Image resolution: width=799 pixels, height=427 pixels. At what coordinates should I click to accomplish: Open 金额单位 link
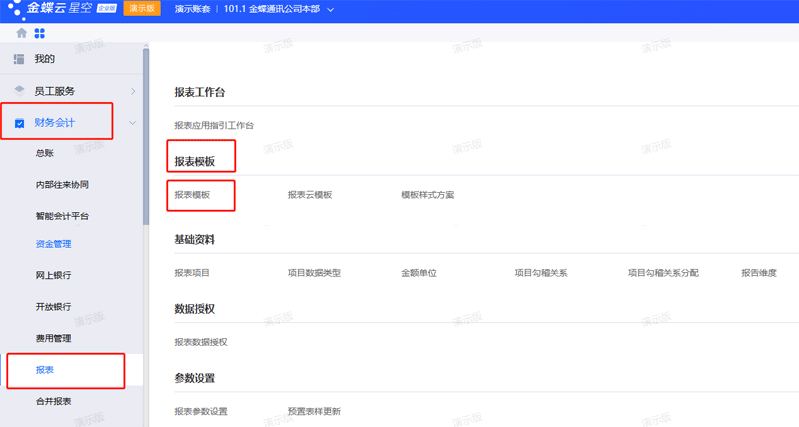click(419, 273)
